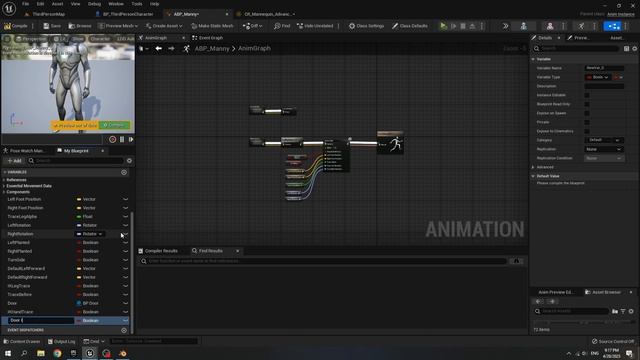Pause the viewport preview
Viewport: 640px width, 360px height.
click(x=122, y=139)
